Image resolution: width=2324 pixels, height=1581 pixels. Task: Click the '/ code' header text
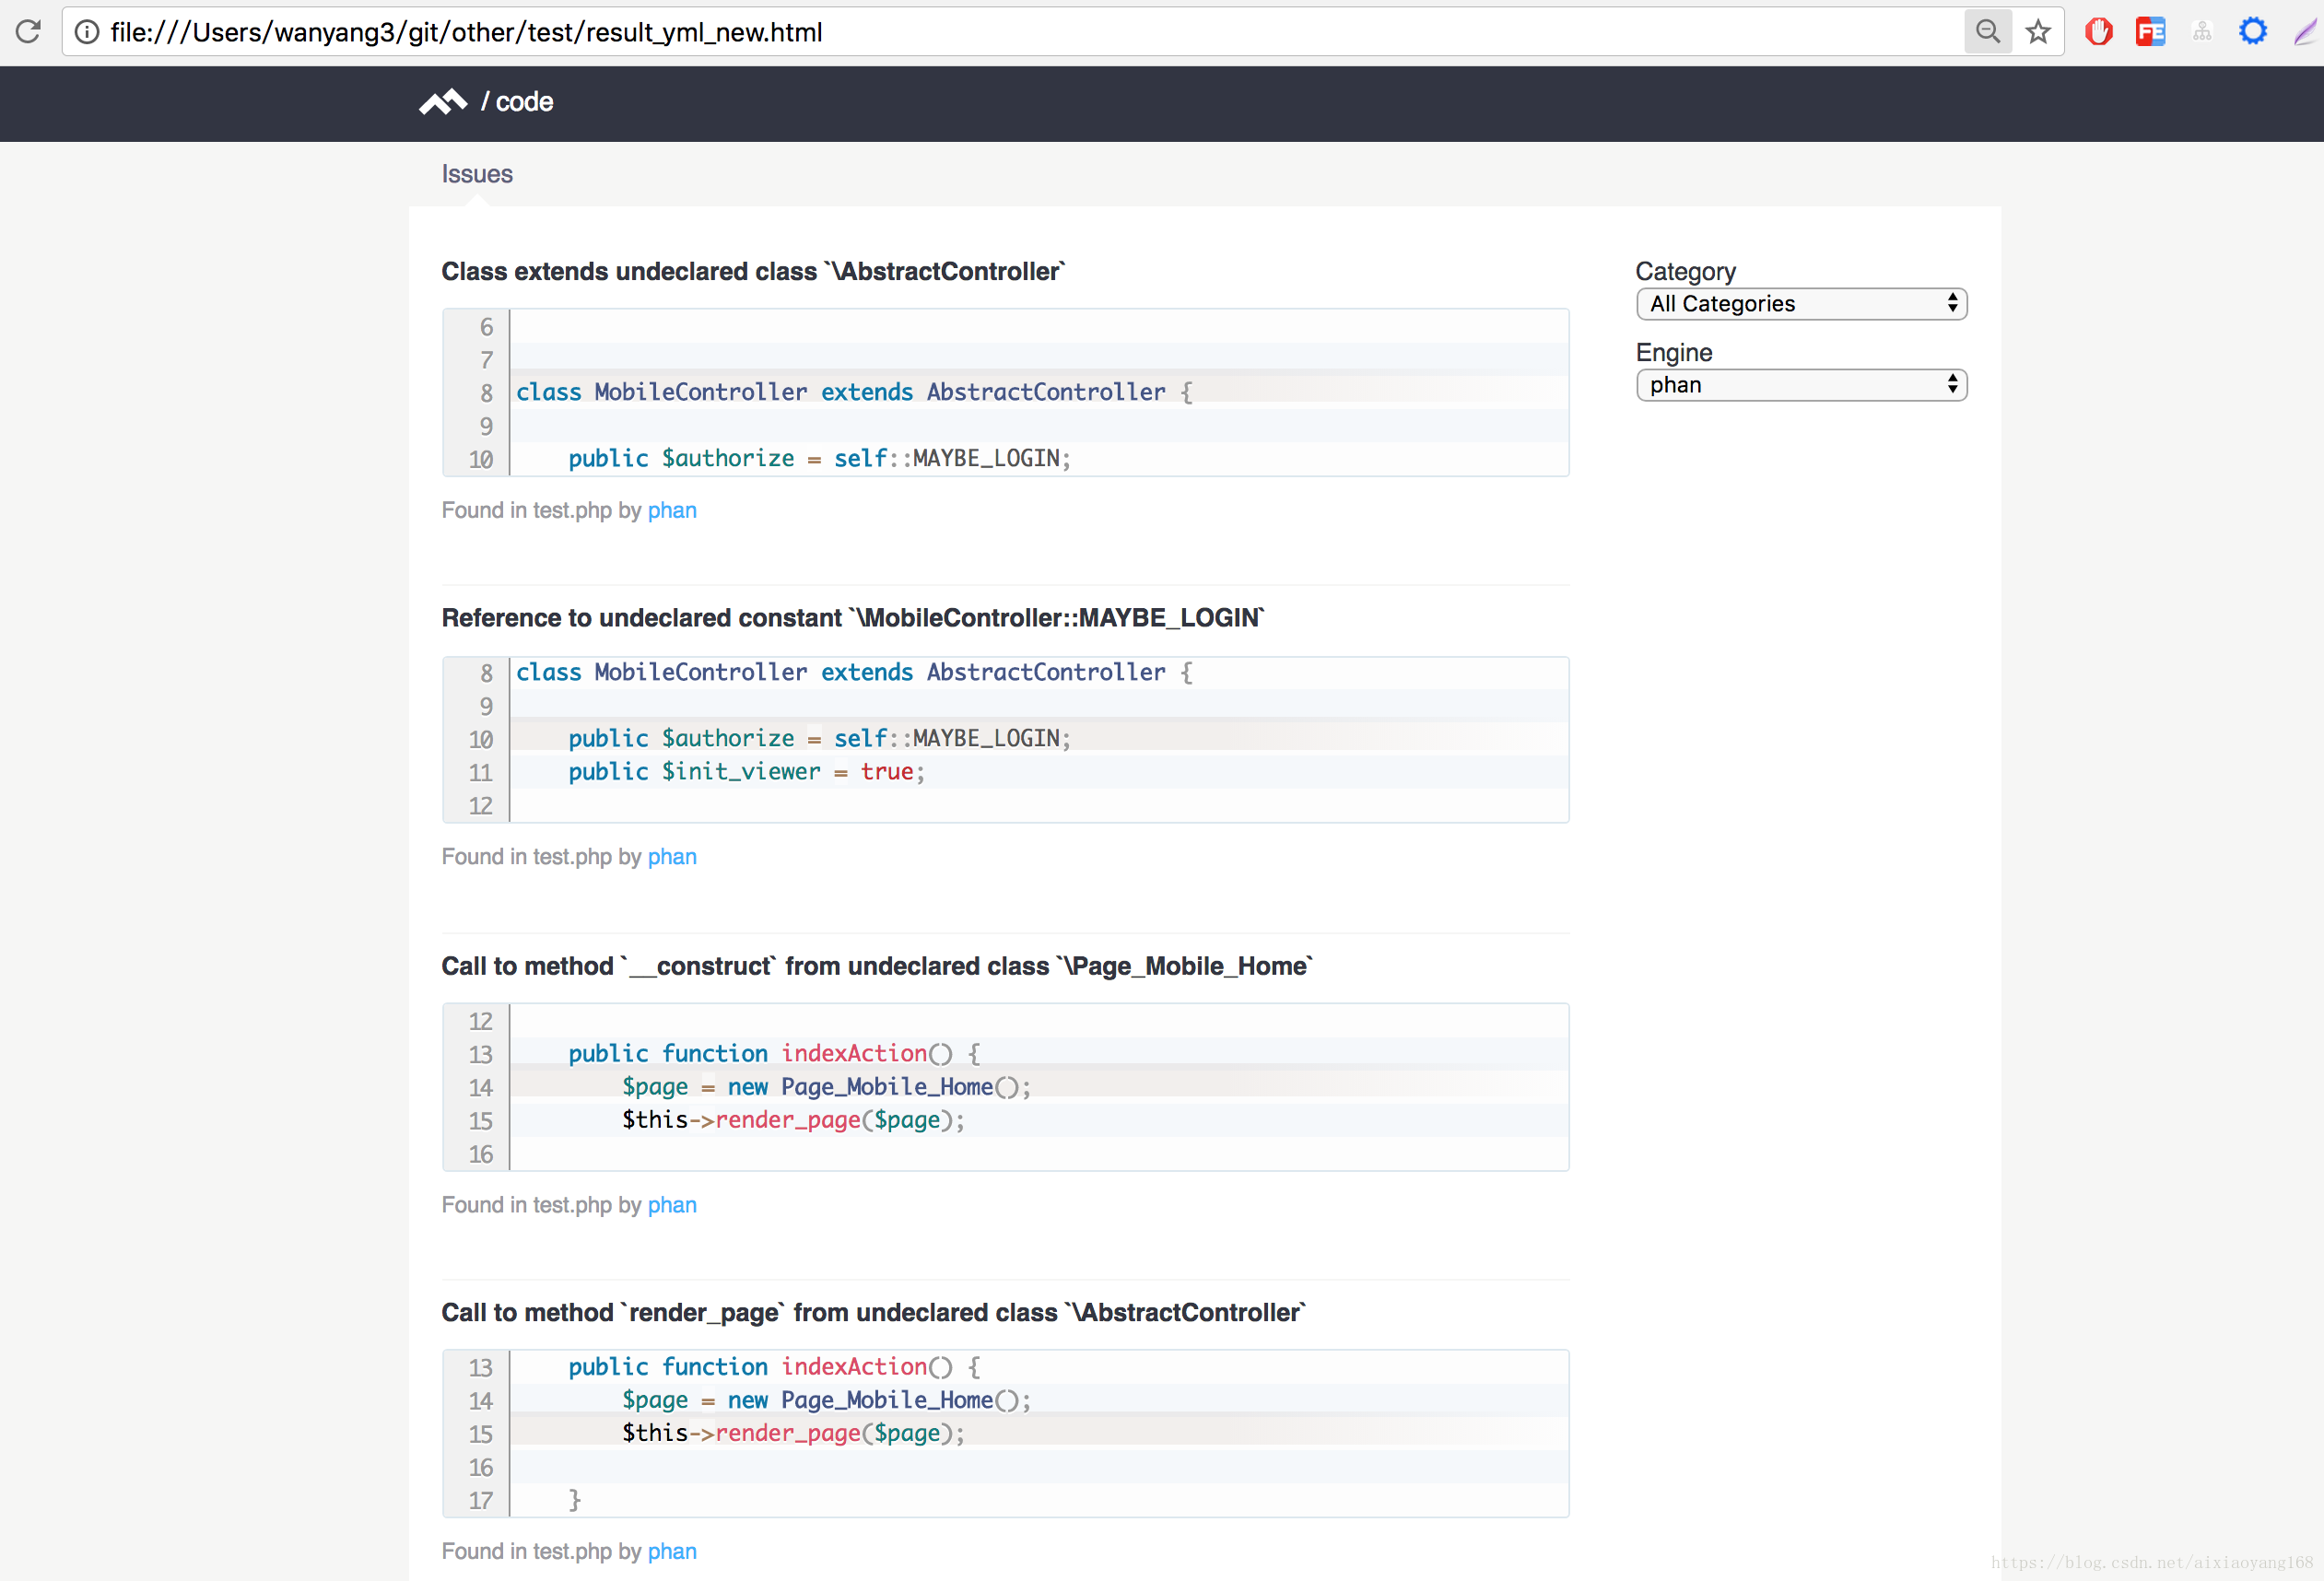[517, 102]
